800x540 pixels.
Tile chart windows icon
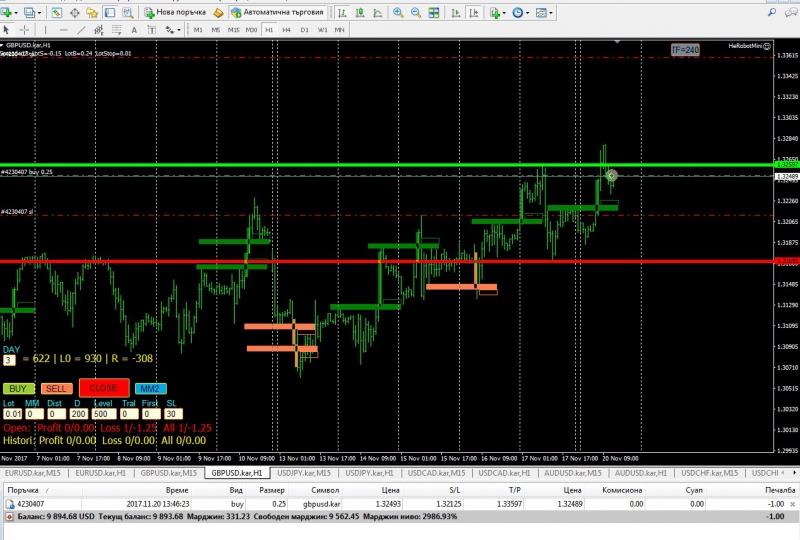coord(434,12)
